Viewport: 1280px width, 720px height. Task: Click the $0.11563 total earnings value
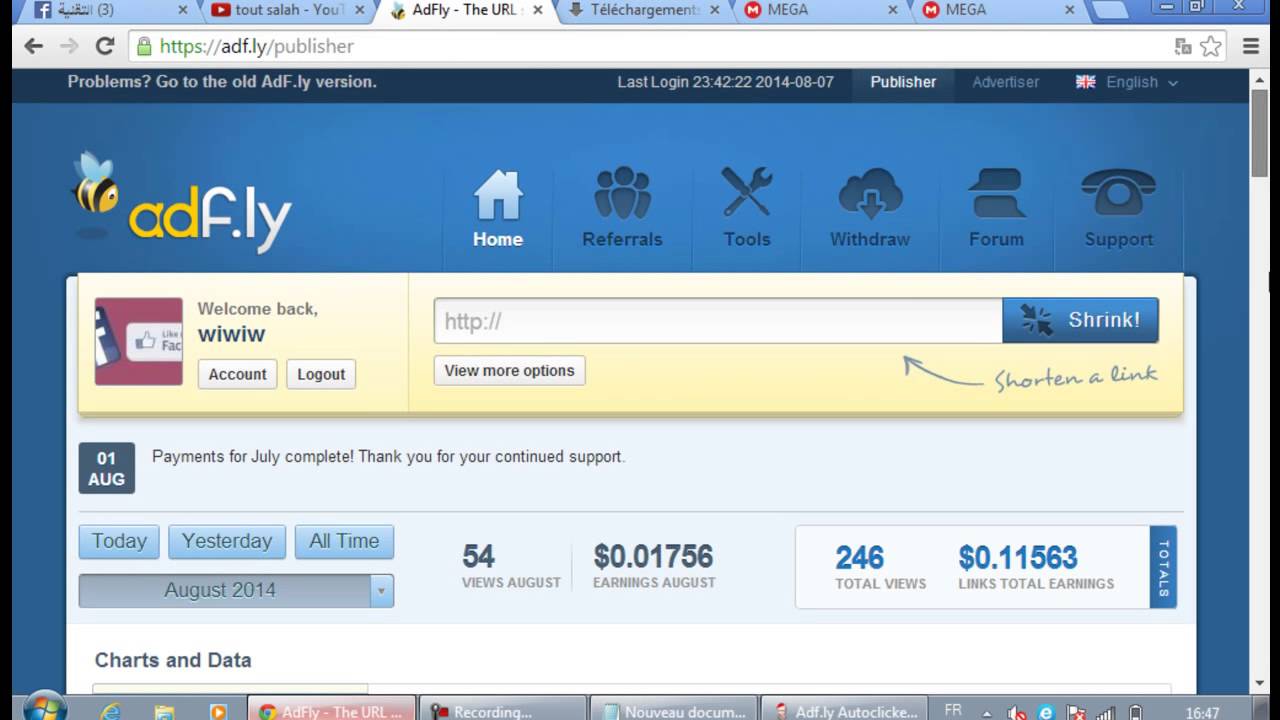pos(1018,557)
